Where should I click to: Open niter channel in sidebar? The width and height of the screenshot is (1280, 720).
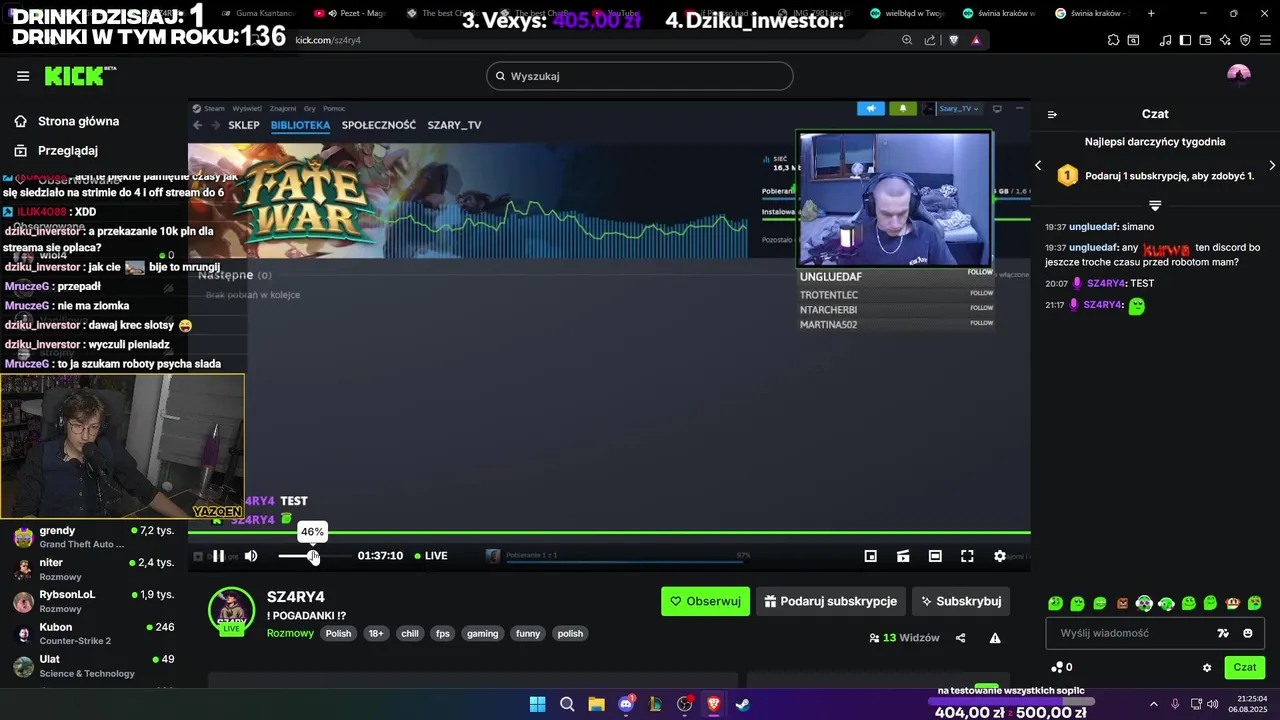pyautogui.click(x=94, y=569)
